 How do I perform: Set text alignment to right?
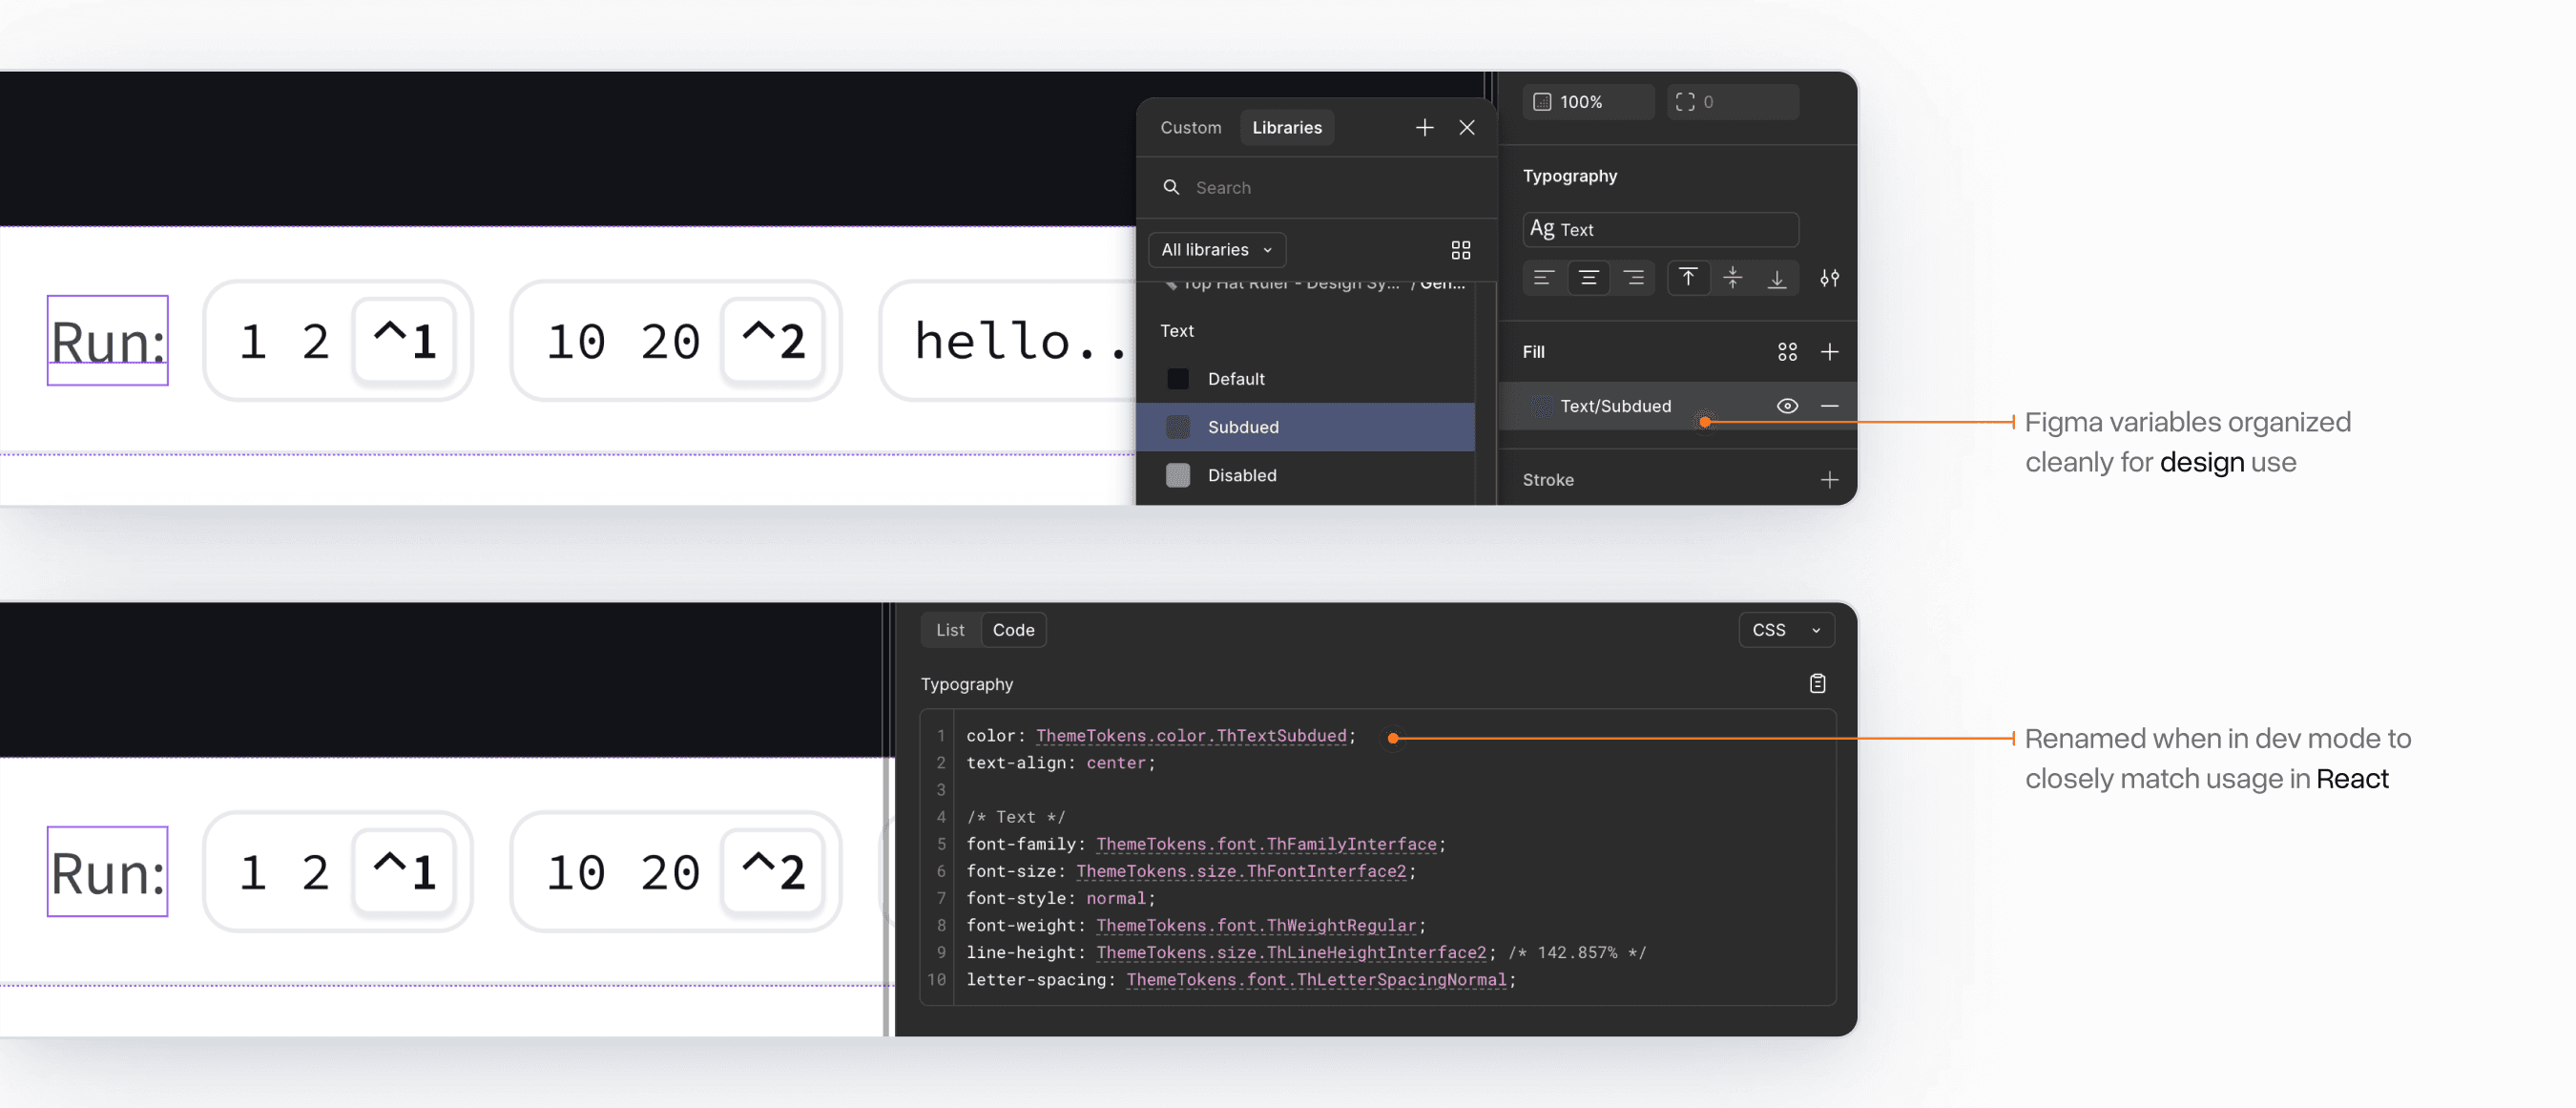[x=1634, y=278]
